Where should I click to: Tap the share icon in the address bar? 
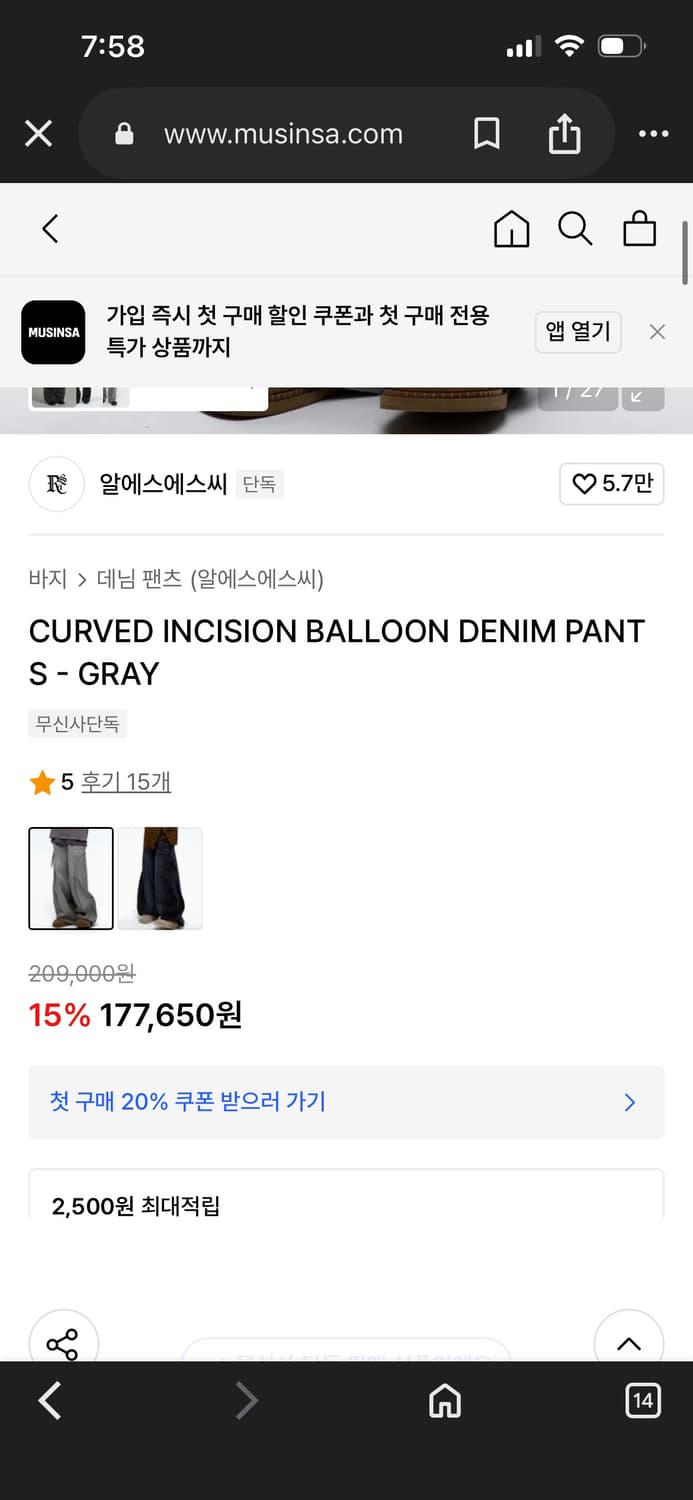tap(565, 133)
